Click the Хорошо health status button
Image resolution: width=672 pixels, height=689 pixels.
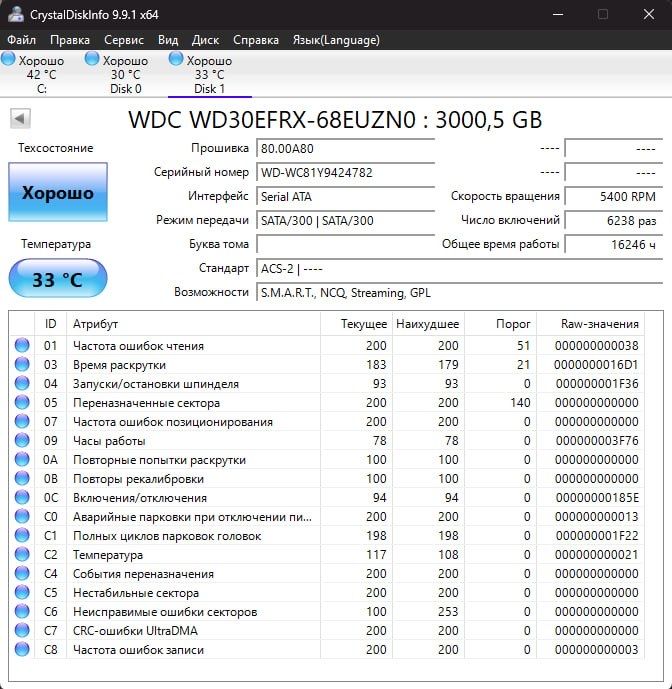pyautogui.click(x=58, y=192)
